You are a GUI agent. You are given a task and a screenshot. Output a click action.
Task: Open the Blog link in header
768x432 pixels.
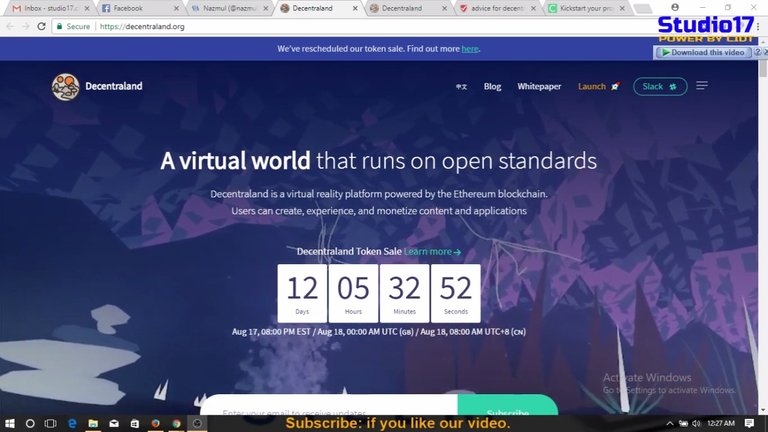[492, 86]
